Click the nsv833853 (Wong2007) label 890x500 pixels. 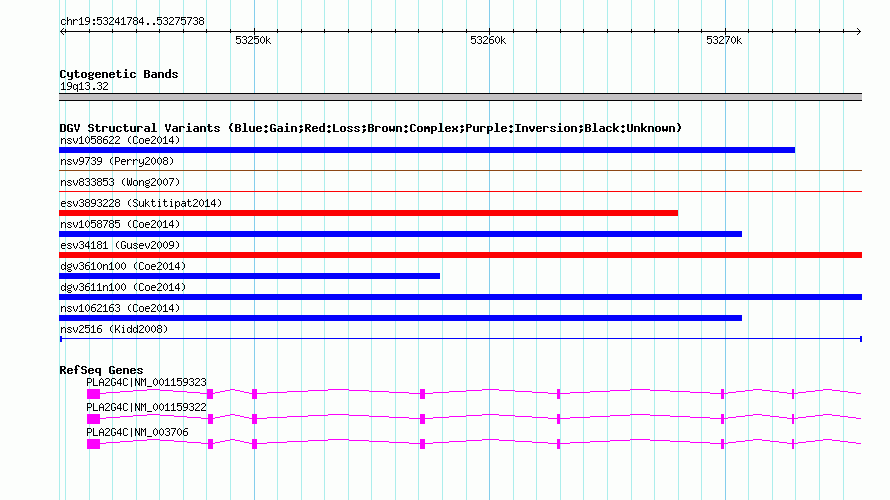coord(120,182)
